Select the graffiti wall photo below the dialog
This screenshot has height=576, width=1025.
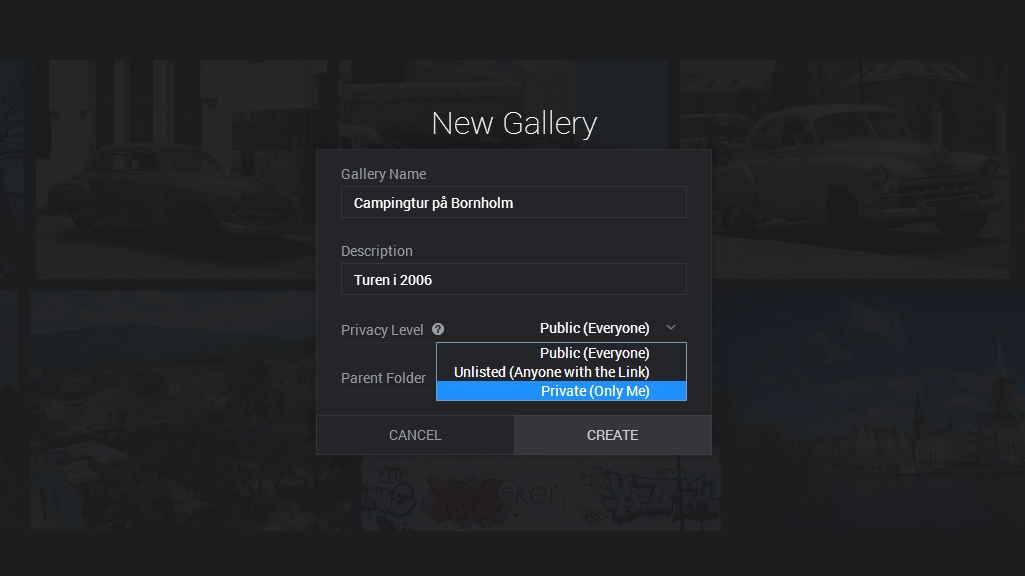(541, 494)
